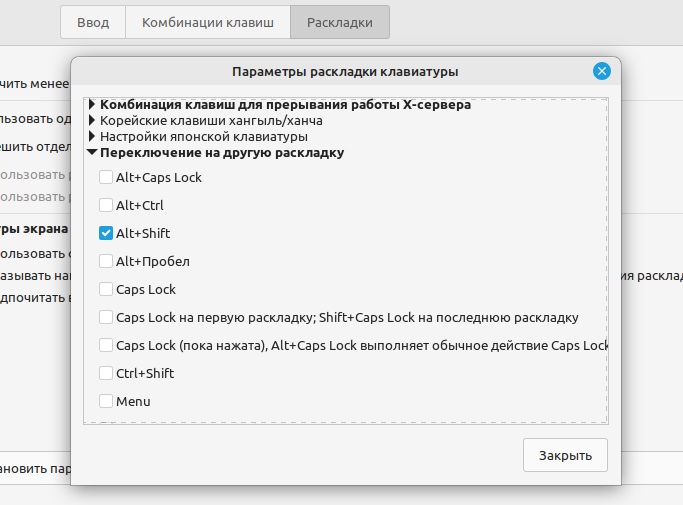Viewport: 683px width, 505px height.
Task: Enable the Alt+Пробел checkbox
Action: coord(106,261)
